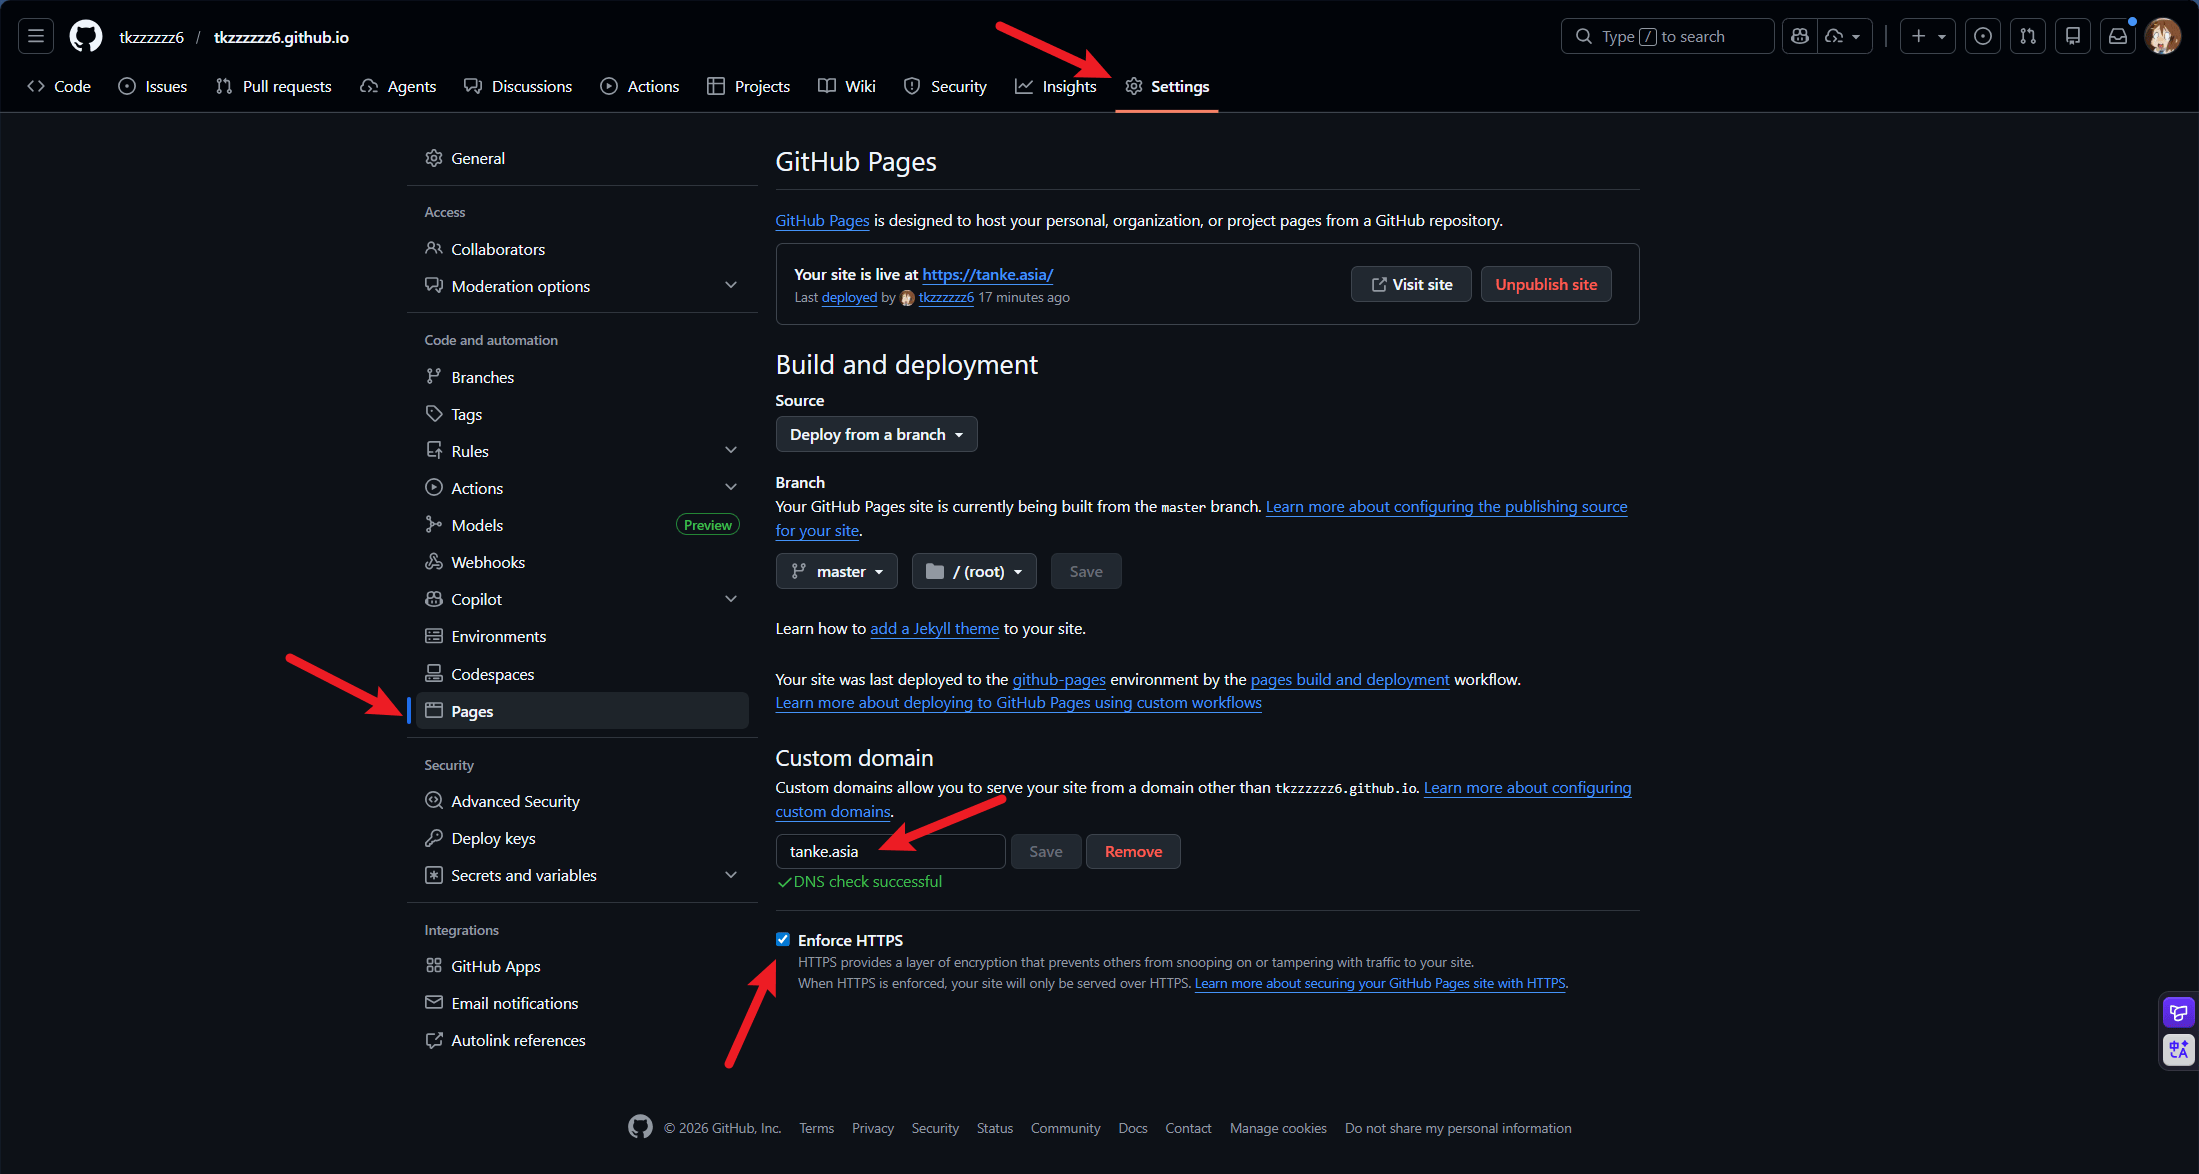Click the Unpublish site button

[1545, 284]
